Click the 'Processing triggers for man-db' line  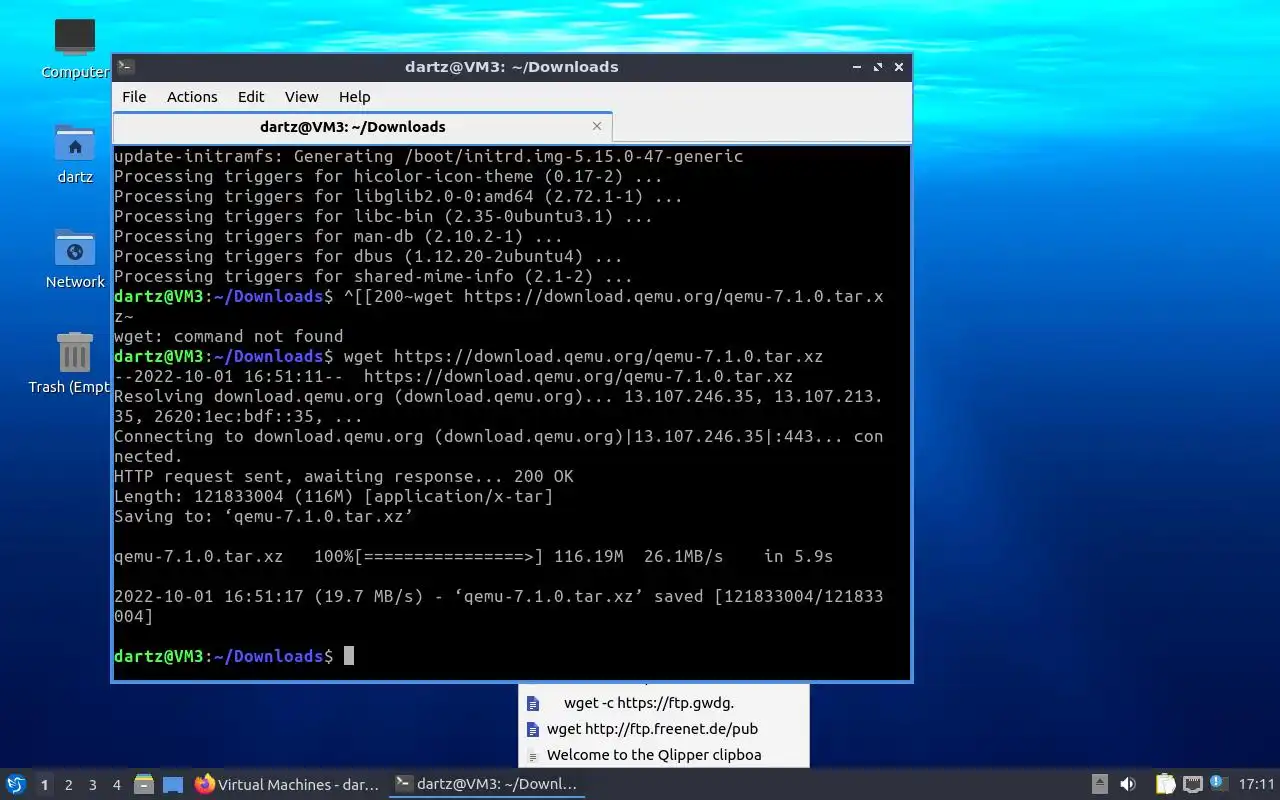click(x=338, y=236)
